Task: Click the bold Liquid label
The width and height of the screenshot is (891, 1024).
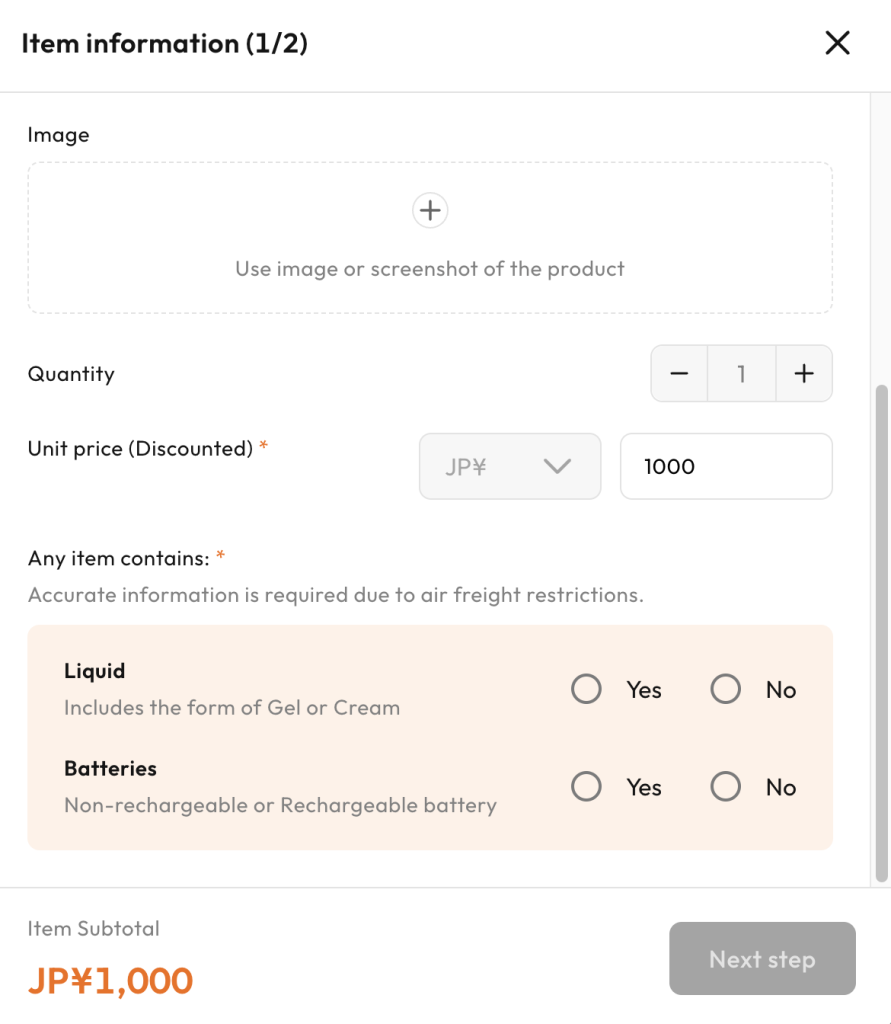Action: (x=94, y=671)
